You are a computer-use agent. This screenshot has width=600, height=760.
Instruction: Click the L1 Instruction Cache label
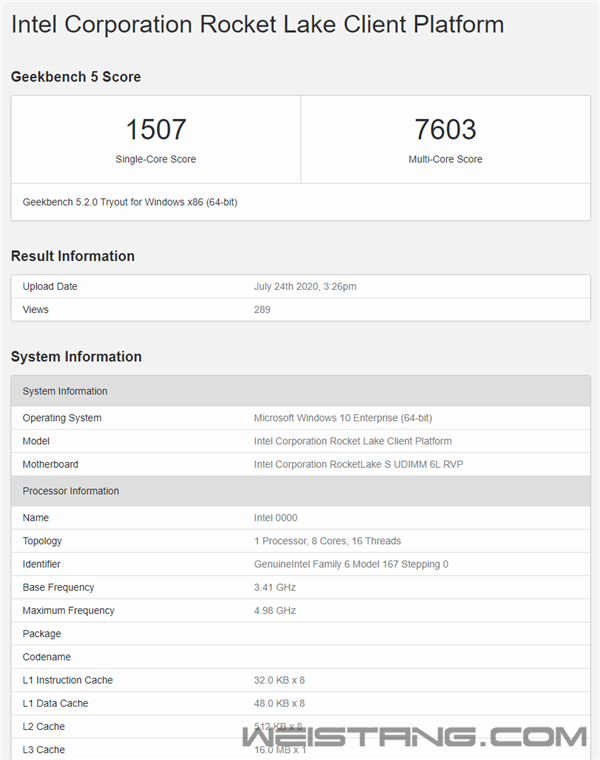click(68, 680)
